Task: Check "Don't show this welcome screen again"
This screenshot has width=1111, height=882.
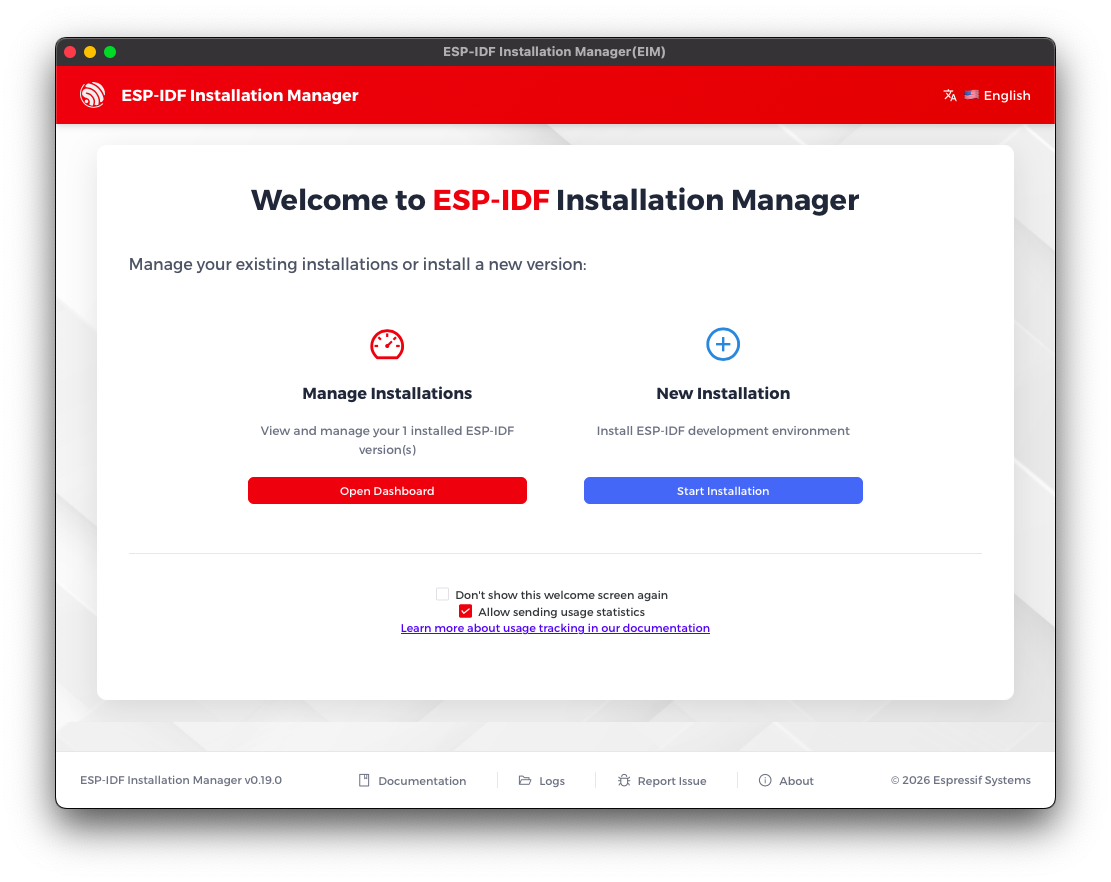Action: click(443, 594)
